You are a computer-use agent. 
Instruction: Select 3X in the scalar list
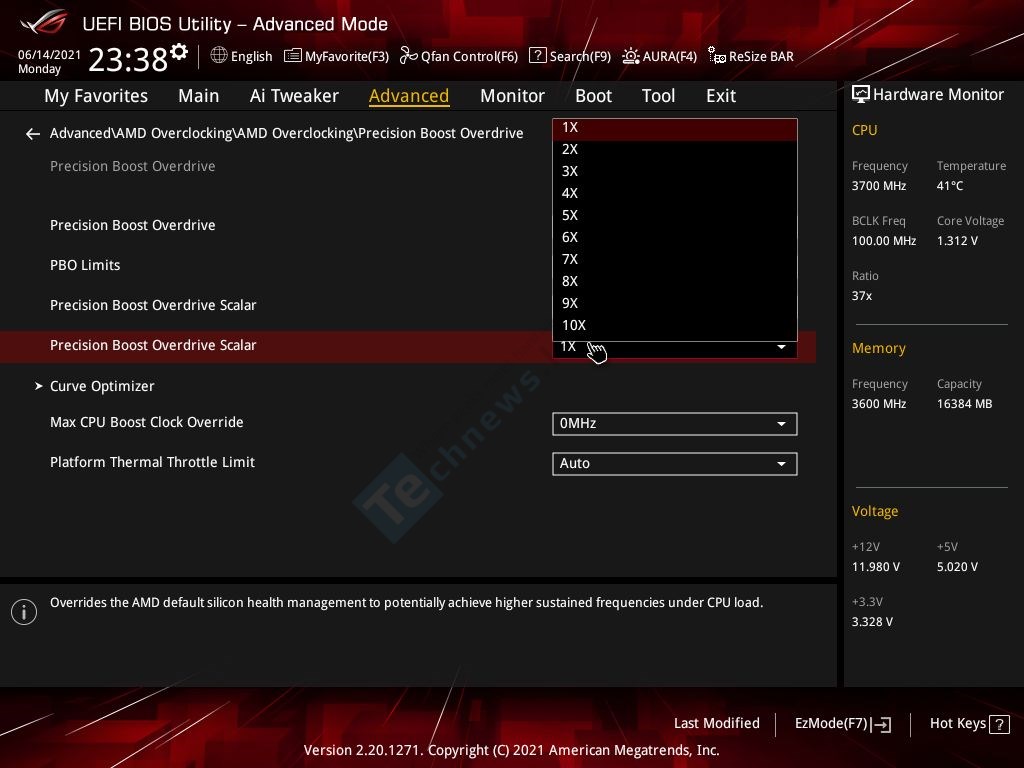coord(675,172)
